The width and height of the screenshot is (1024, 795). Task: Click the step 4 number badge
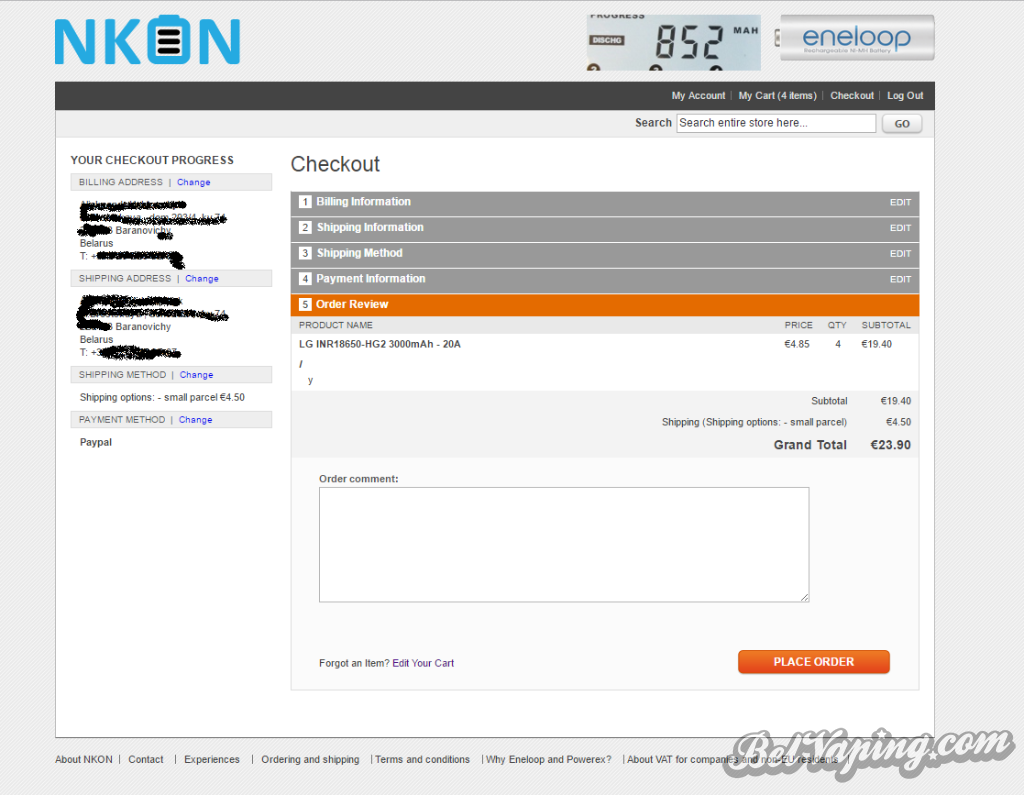point(305,278)
